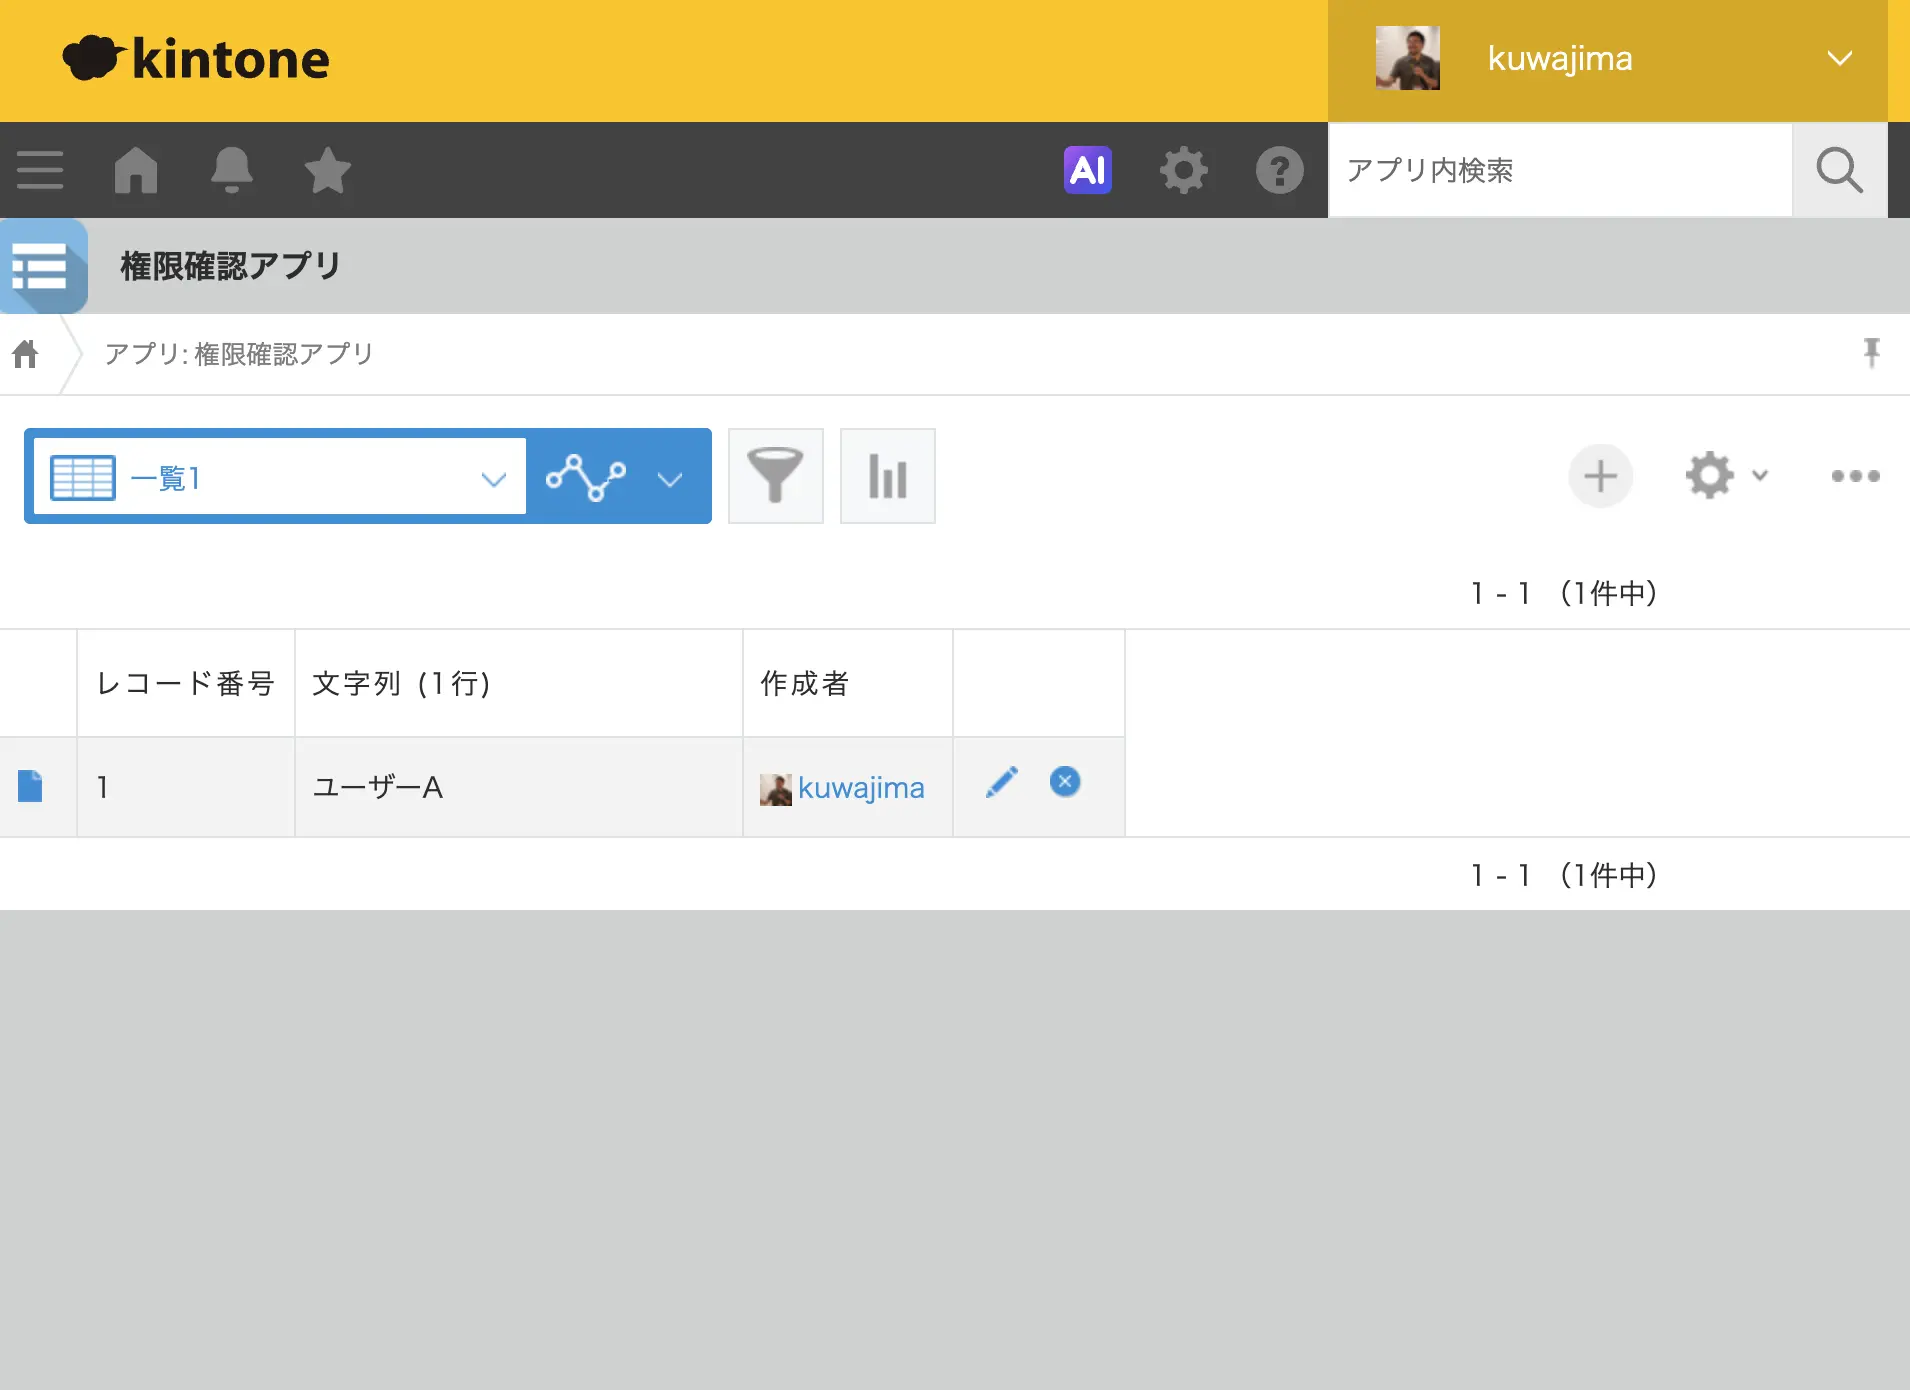Image resolution: width=1910 pixels, height=1390 pixels.
Task: Click the ユーザーA cell
Action: click(519, 787)
